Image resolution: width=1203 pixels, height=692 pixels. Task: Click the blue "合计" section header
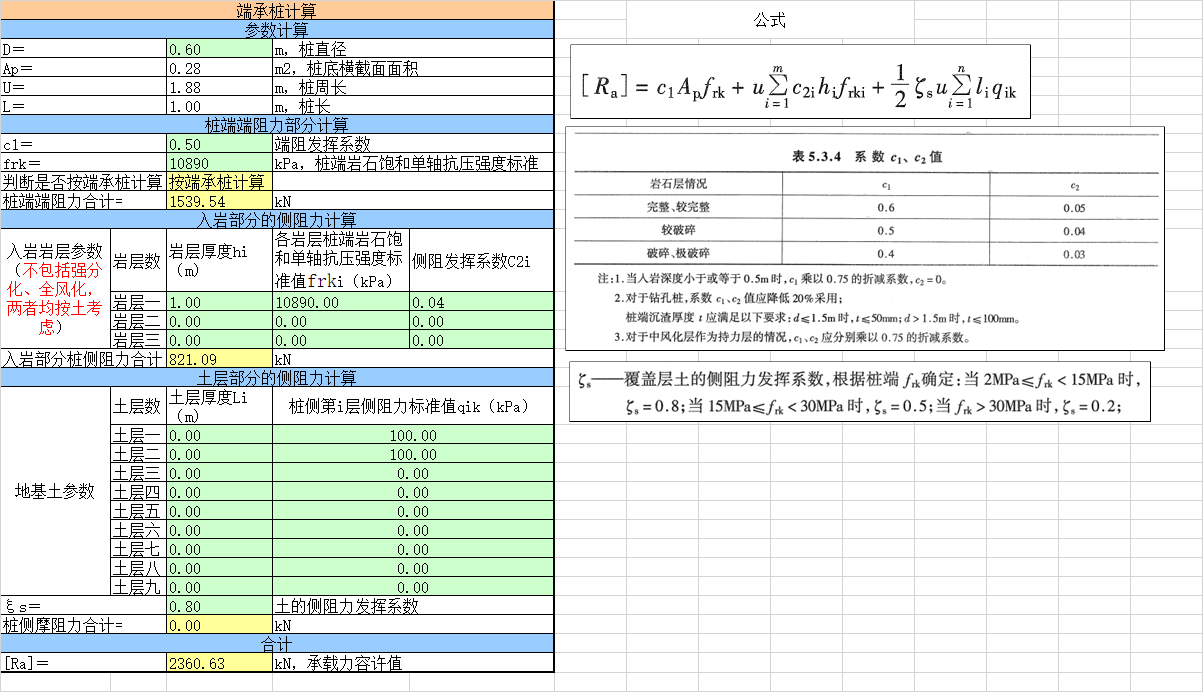pyautogui.click(x=277, y=644)
